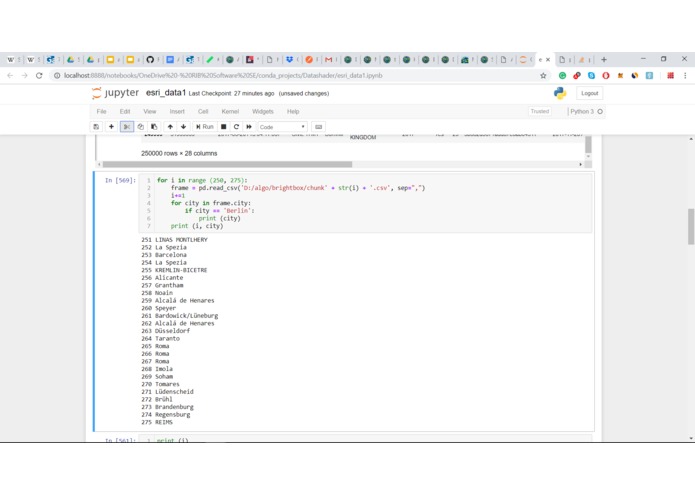Switch to the GitHub browser tab
The image size is (695, 494).
pos(152,59)
